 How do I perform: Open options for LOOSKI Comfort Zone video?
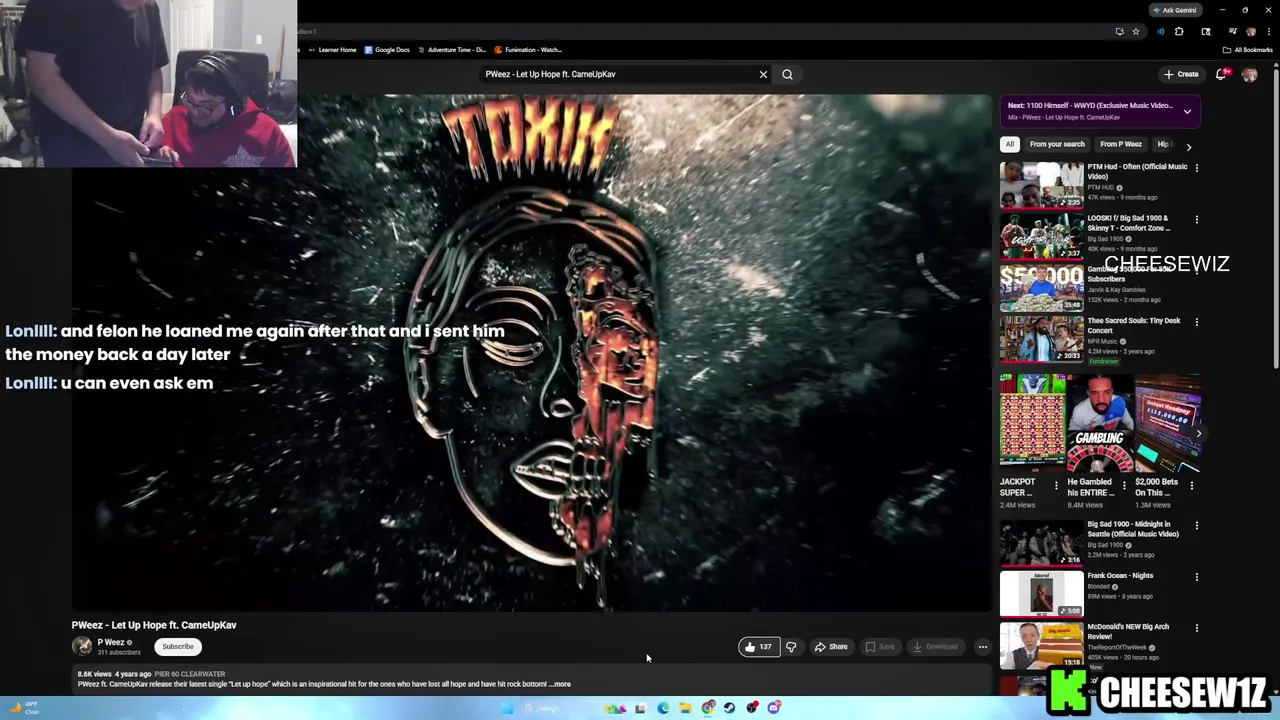(1196, 219)
